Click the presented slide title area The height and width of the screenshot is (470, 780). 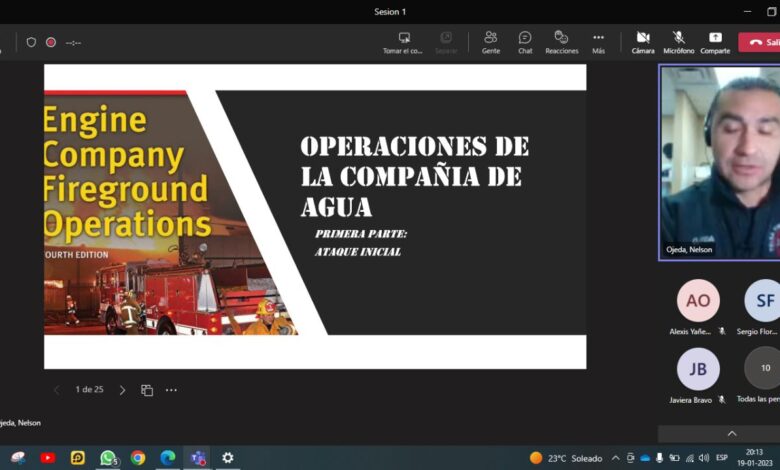point(415,176)
